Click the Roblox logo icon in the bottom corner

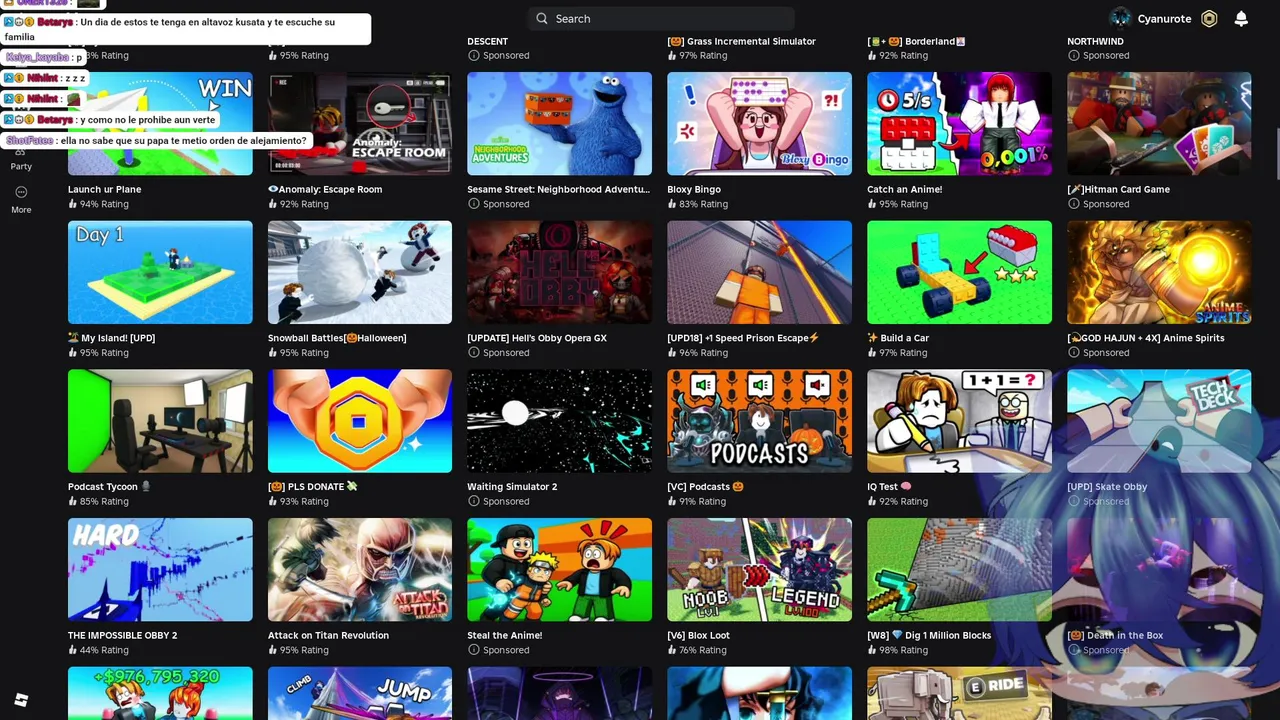pyautogui.click(x=21, y=700)
